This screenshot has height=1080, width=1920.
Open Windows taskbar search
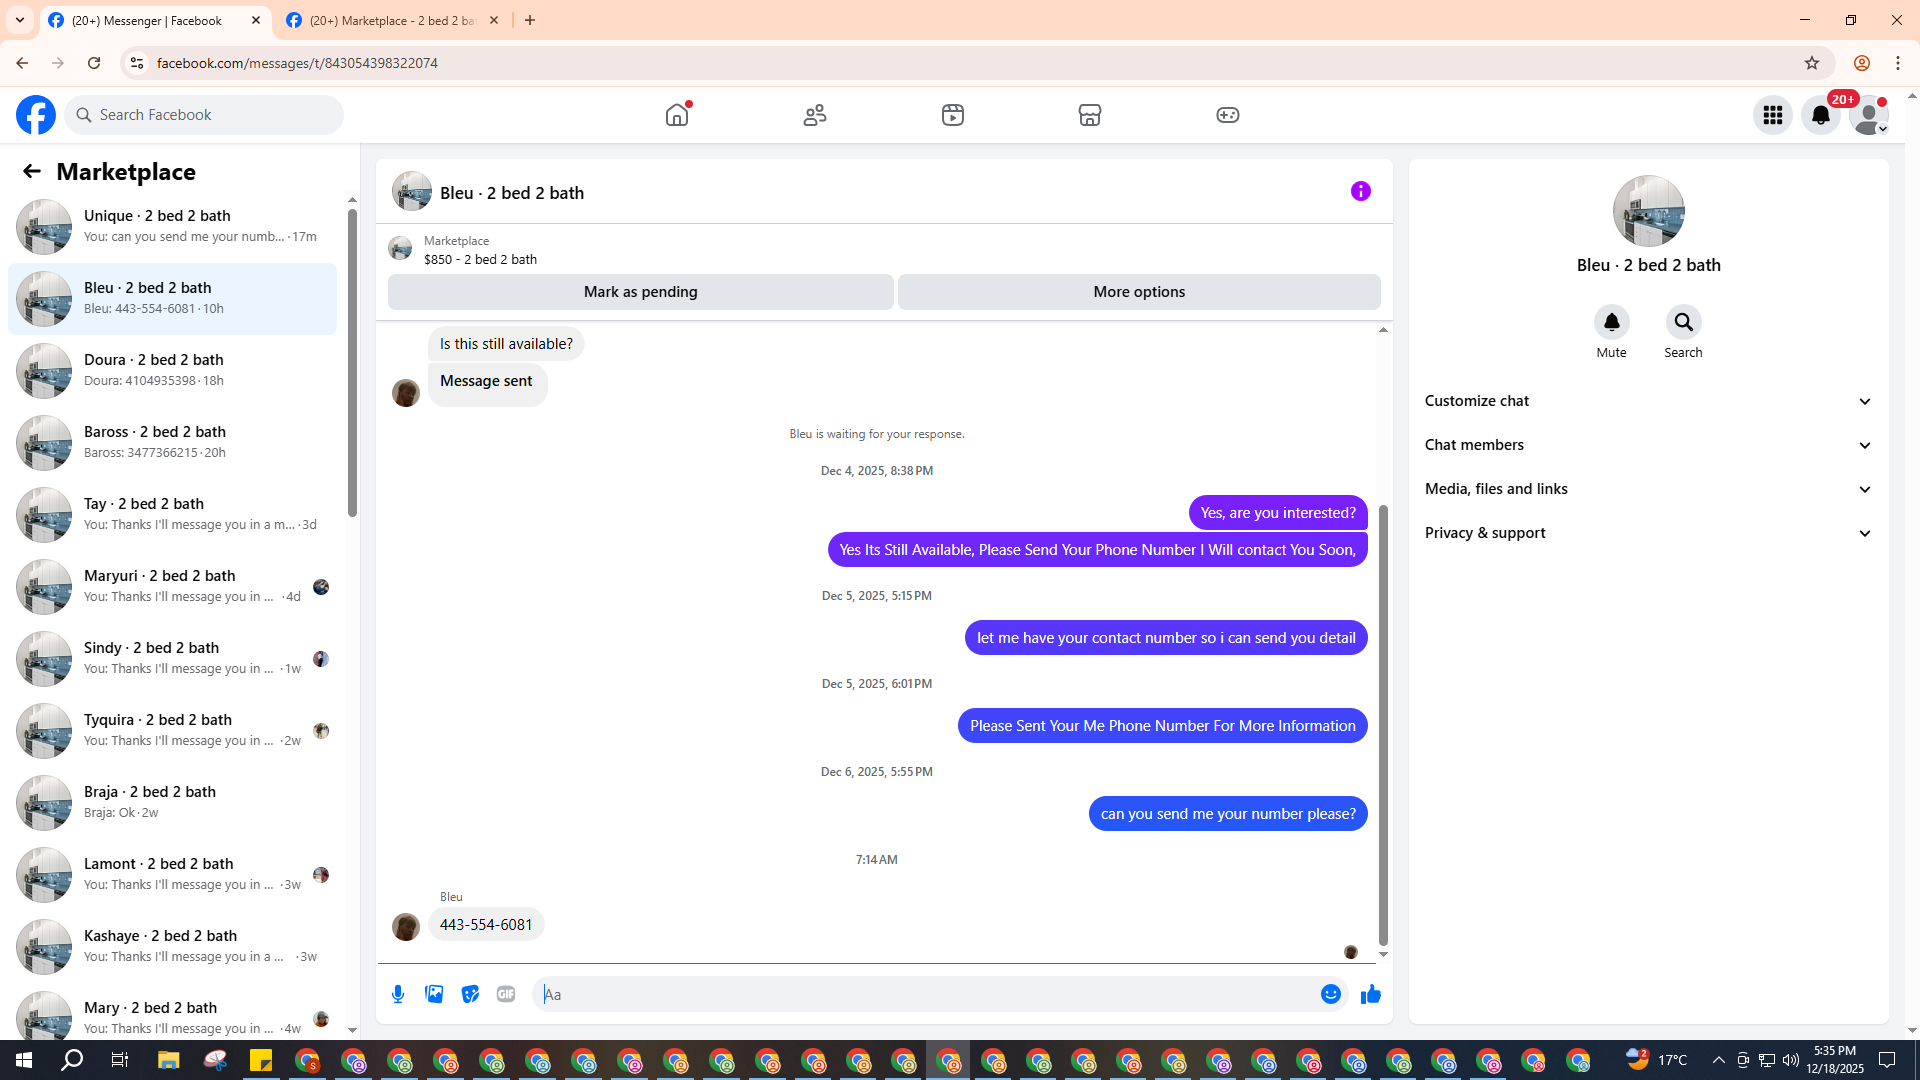point(72,1060)
